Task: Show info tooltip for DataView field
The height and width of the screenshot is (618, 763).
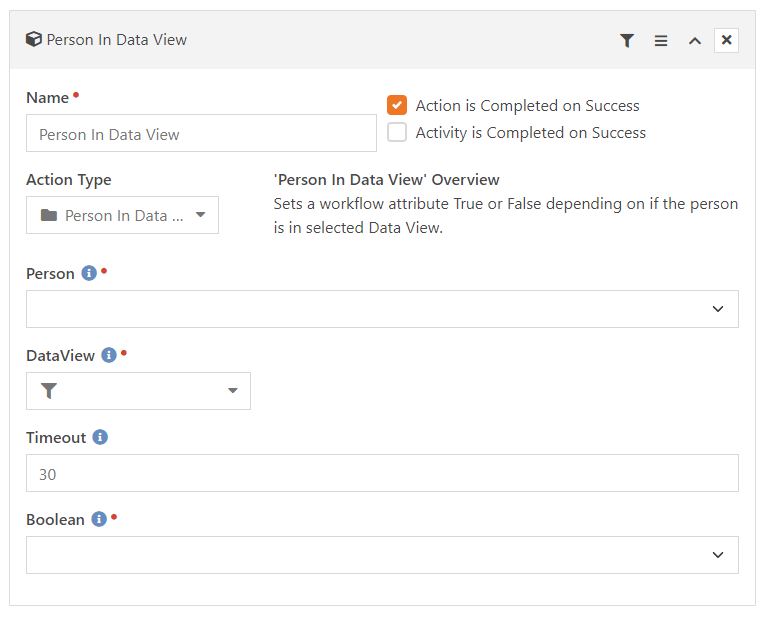Action: pos(109,355)
